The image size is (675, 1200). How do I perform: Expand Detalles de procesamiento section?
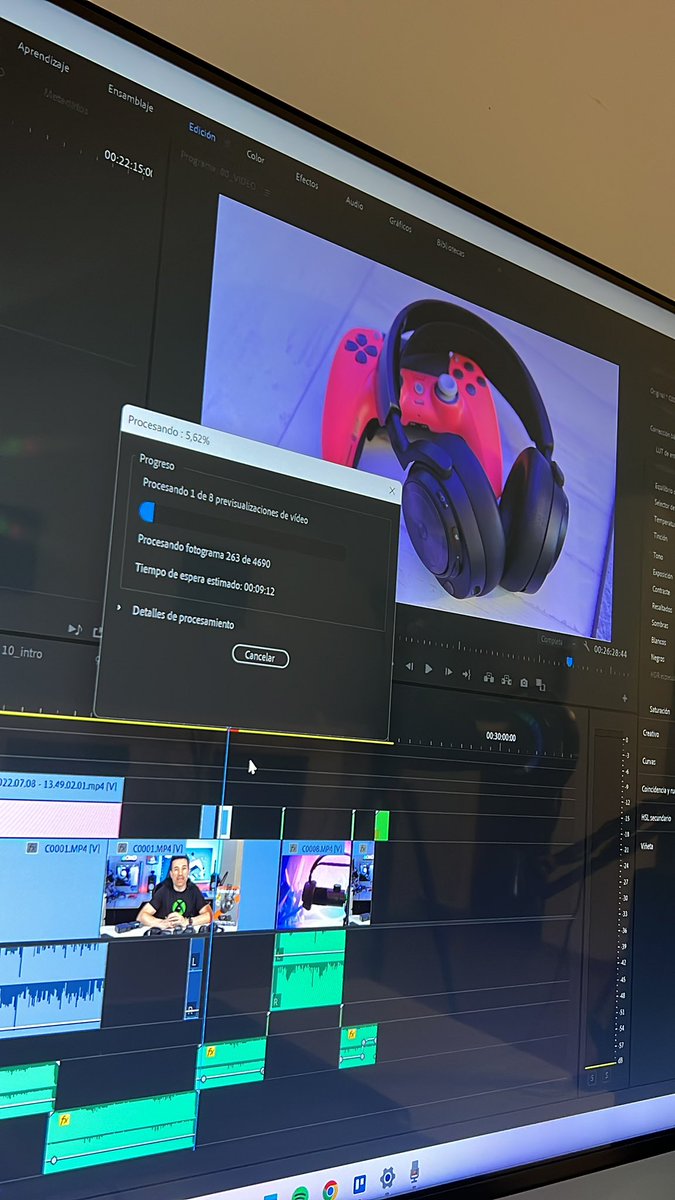click(x=120, y=608)
